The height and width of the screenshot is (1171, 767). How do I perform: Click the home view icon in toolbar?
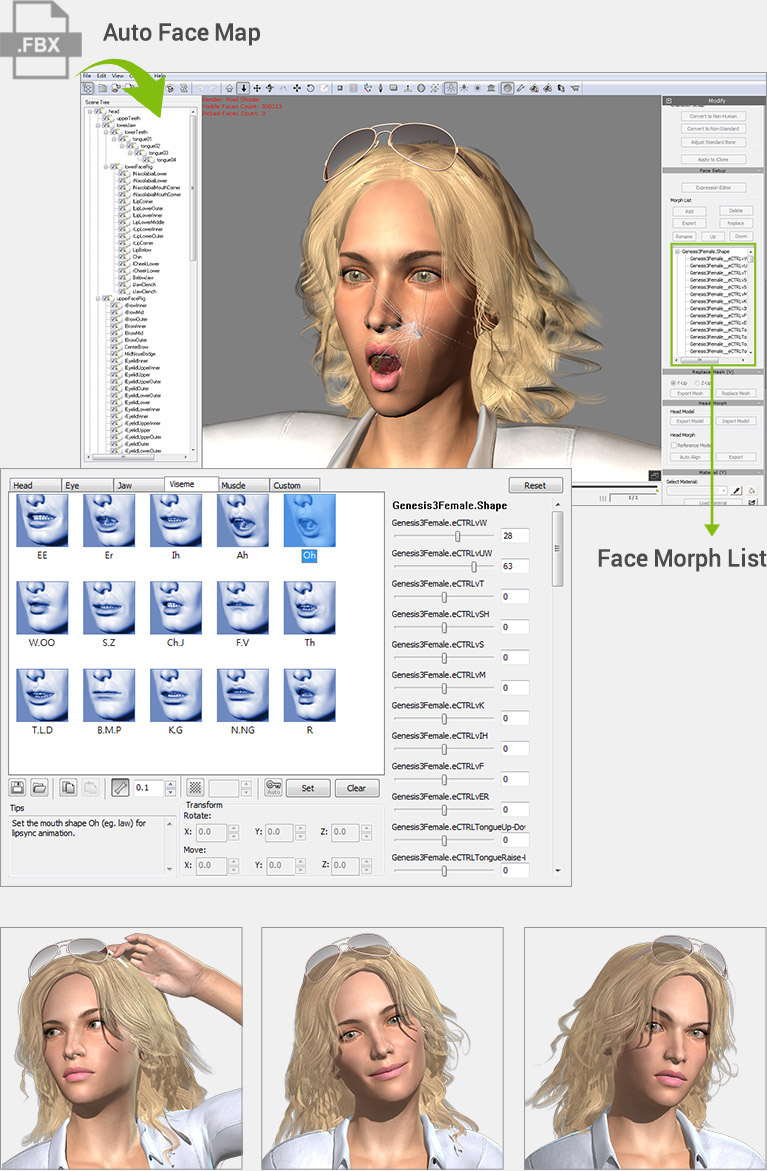[229, 88]
